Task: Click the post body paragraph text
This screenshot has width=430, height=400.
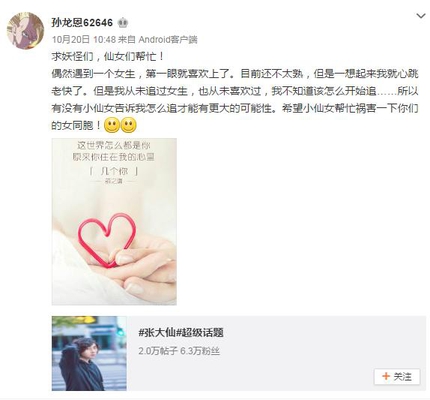Action: (x=235, y=99)
